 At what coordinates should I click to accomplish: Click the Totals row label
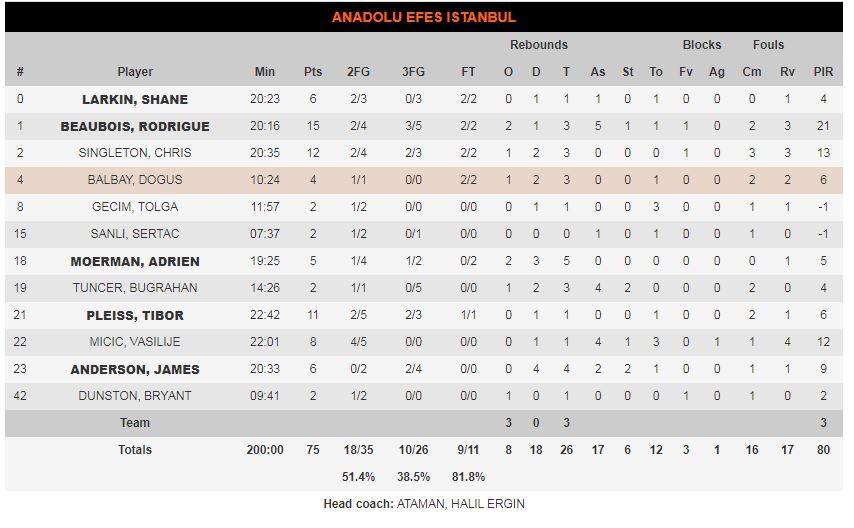click(x=135, y=450)
